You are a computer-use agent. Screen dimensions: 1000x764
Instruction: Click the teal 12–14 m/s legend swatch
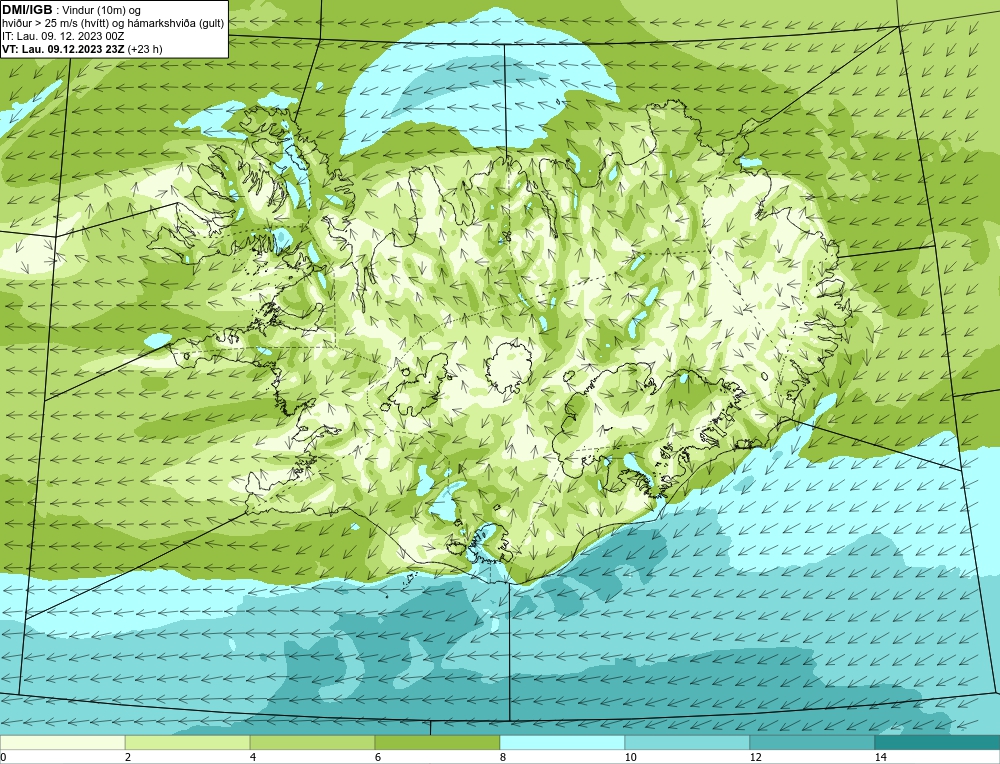(x=812, y=742)
